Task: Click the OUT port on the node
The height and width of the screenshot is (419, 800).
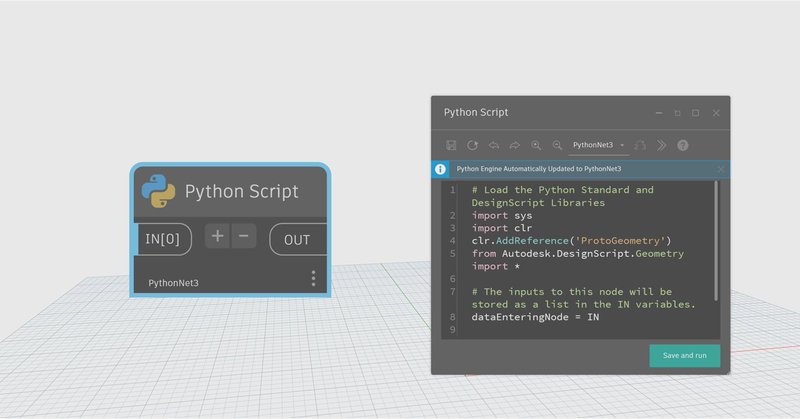Action: [x=297, y=239]
